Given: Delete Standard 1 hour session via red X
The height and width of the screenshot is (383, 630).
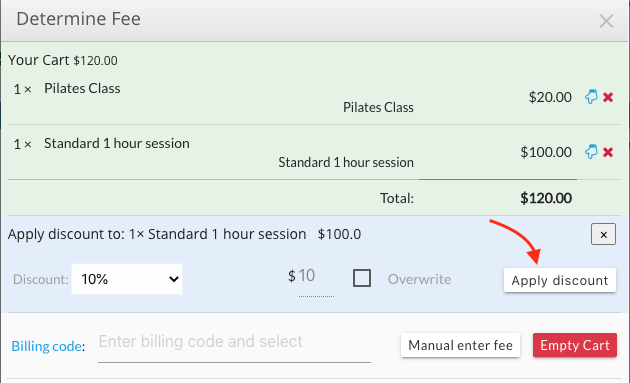Looking at the screenshot, I should pos(608,152).
